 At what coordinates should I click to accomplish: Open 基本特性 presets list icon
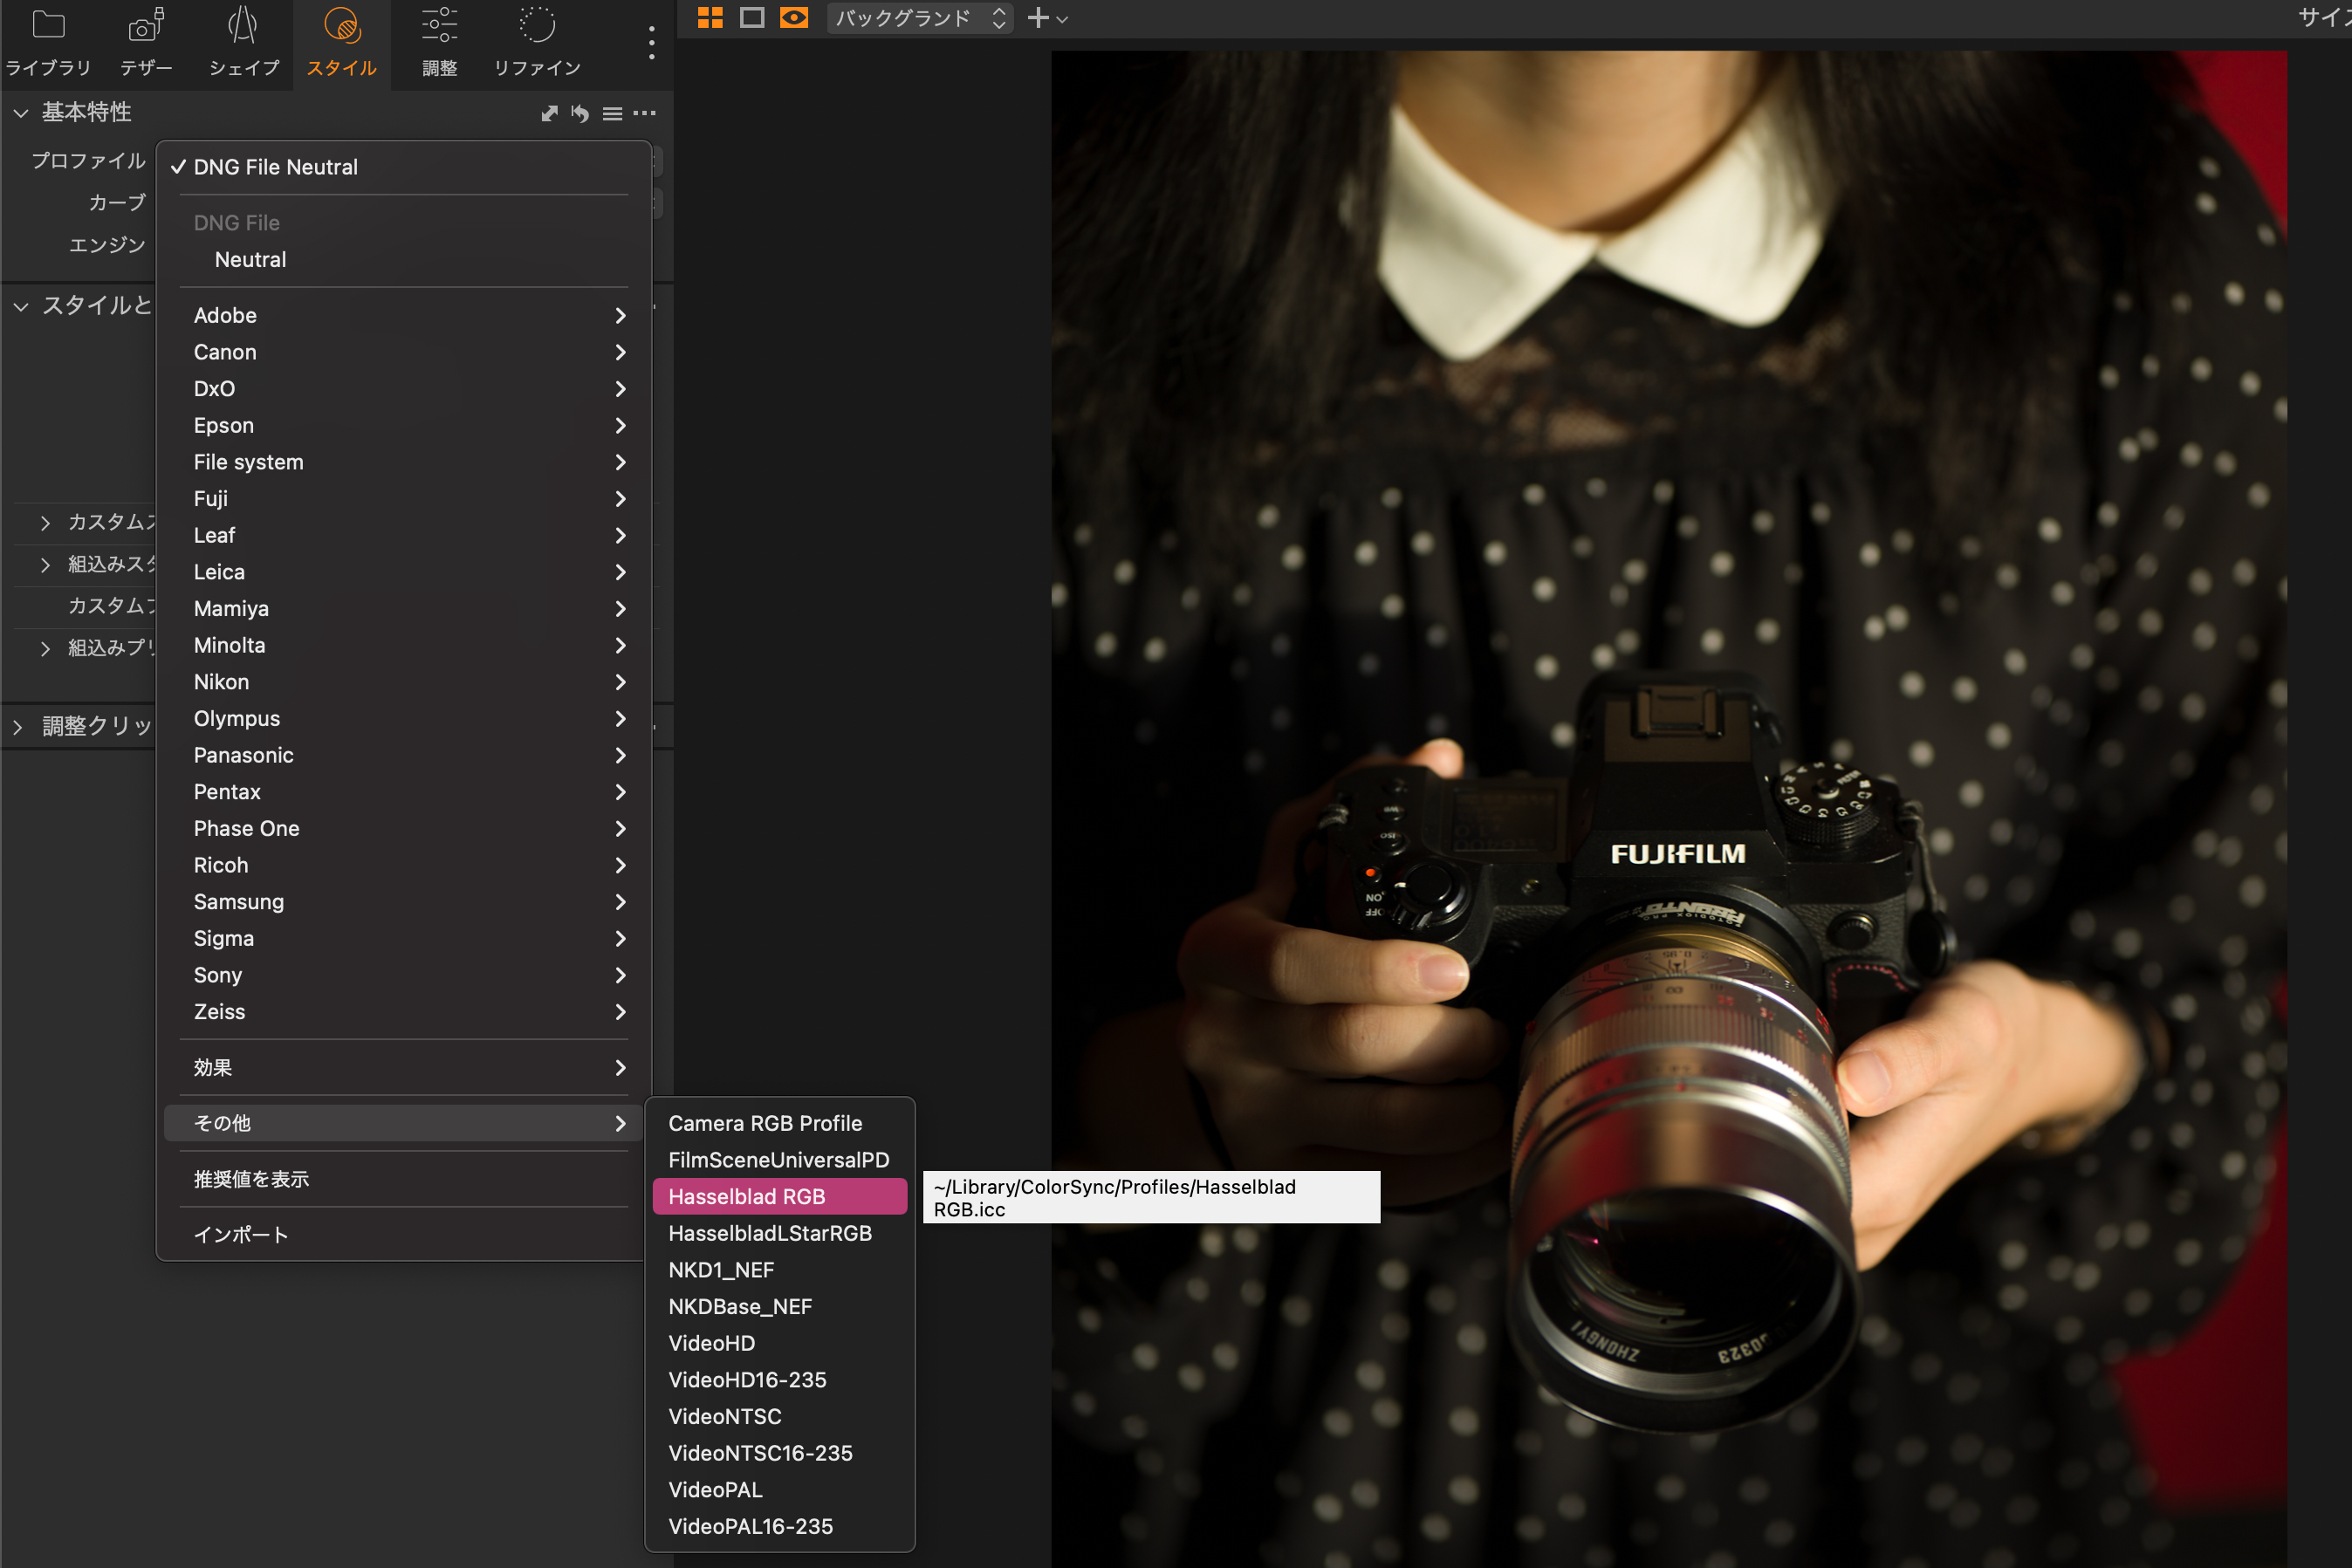tap(612, 114)
